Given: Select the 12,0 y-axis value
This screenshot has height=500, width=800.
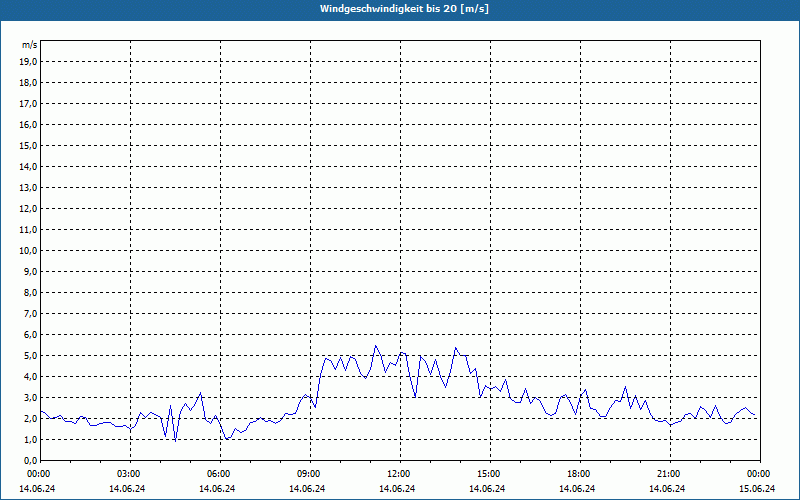Looking at the screenshot, I should pos(28,209).
